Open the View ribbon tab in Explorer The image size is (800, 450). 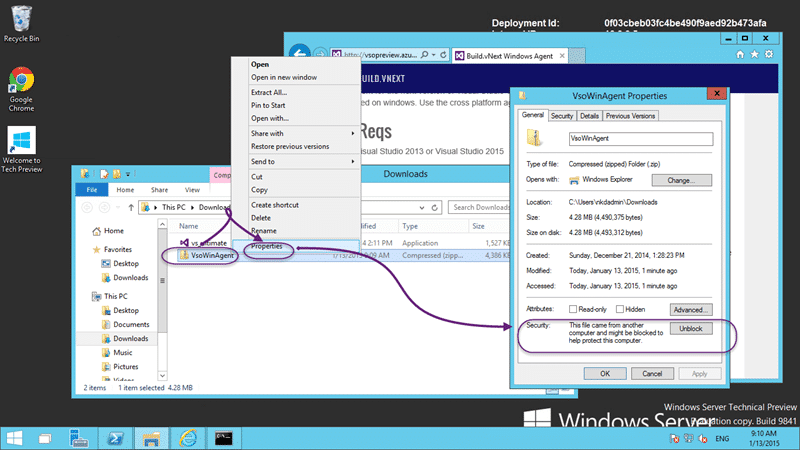[x=192, y=190]
